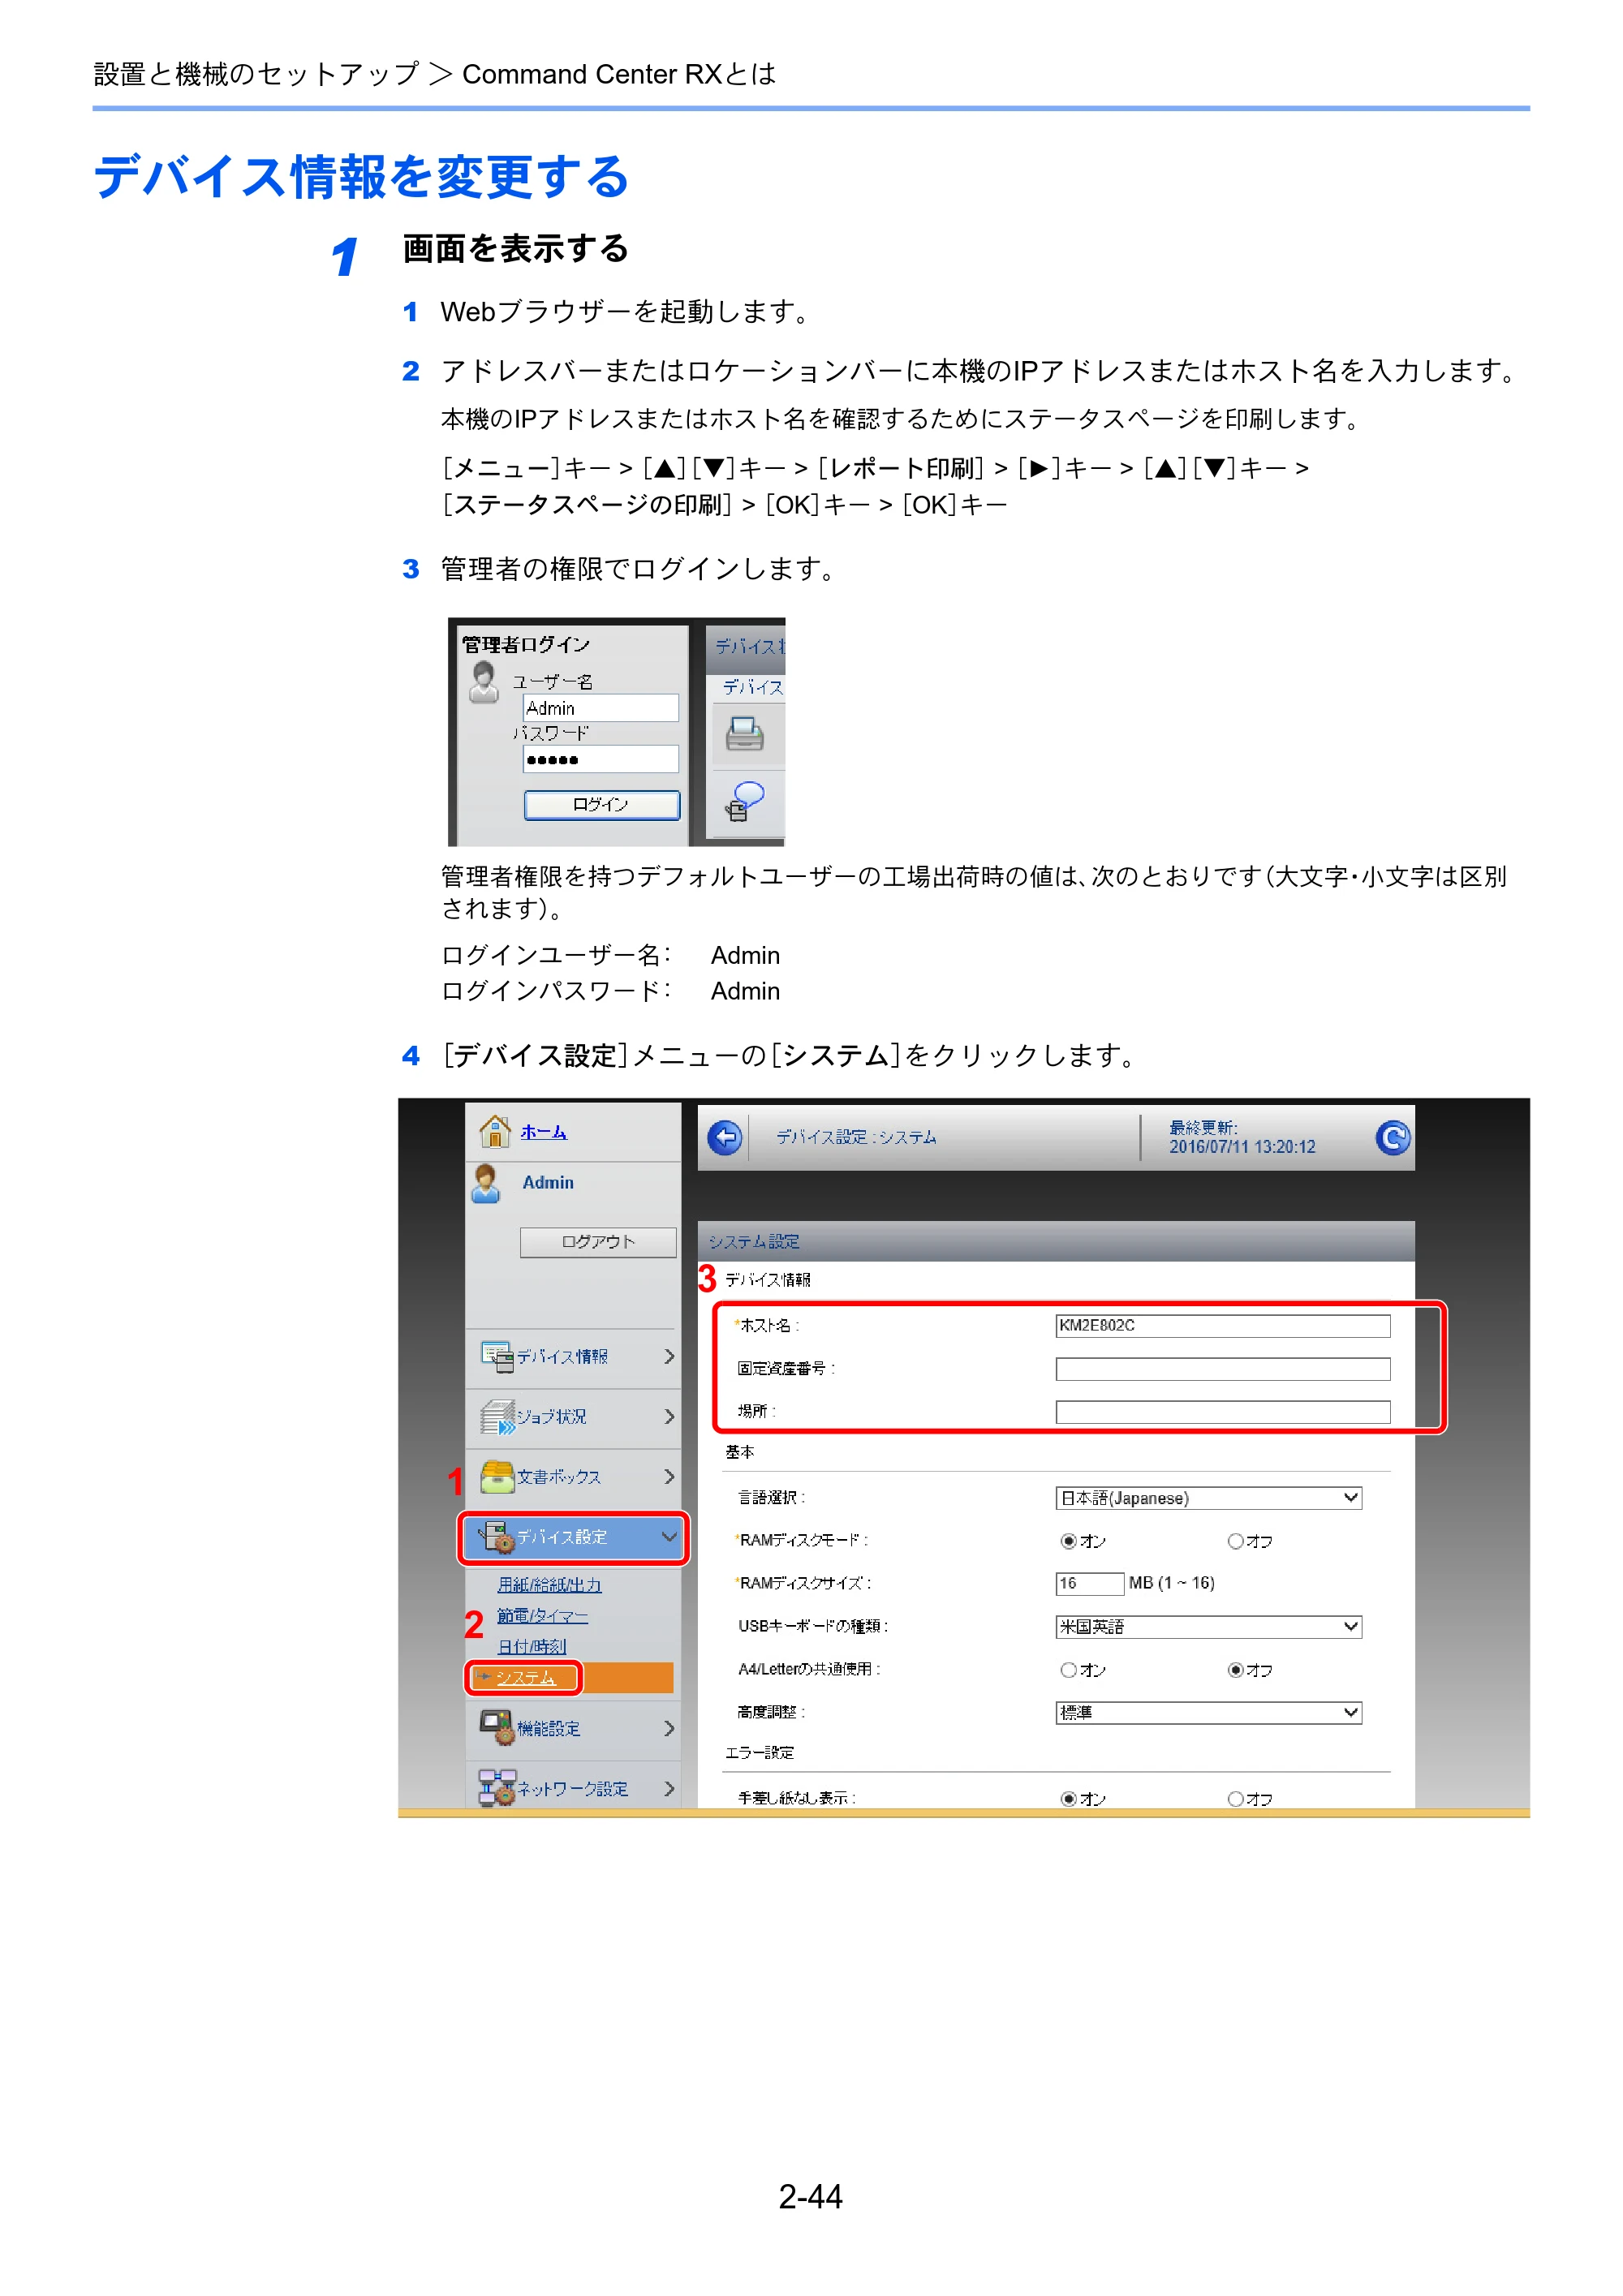This screenshot has height=2296, width=1623.
Task: Expand the 文書ボックス chevron arrow
Action: pos(669,1477)
